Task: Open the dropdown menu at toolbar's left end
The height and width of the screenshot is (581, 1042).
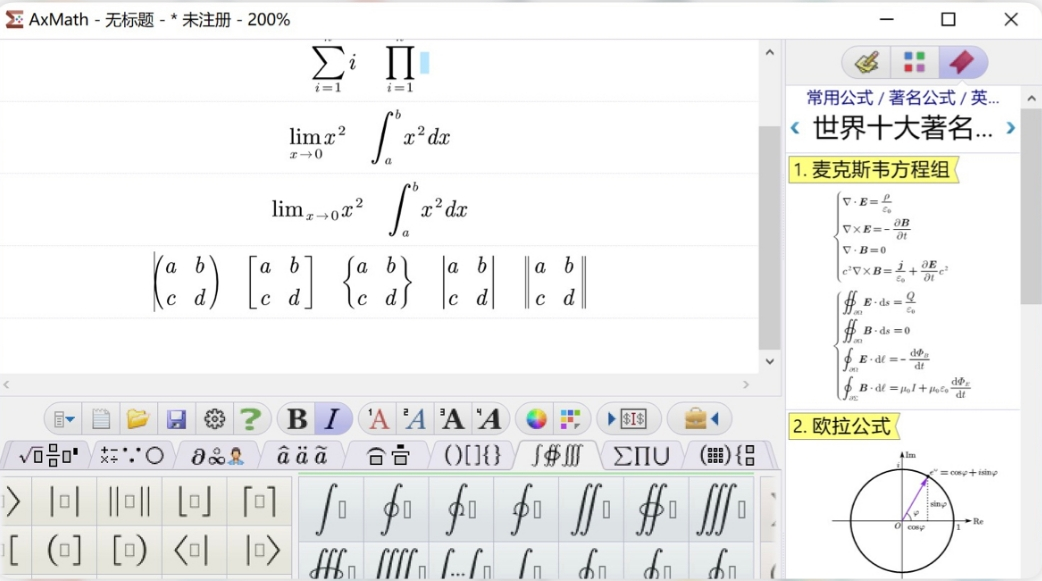Action: click(x=65, y=419)
